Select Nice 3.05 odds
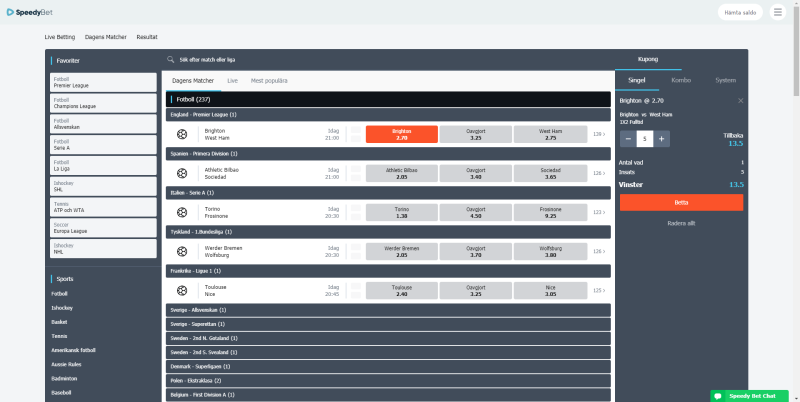The width and height of the screenshot is (800, 402). tap(551, 291)
